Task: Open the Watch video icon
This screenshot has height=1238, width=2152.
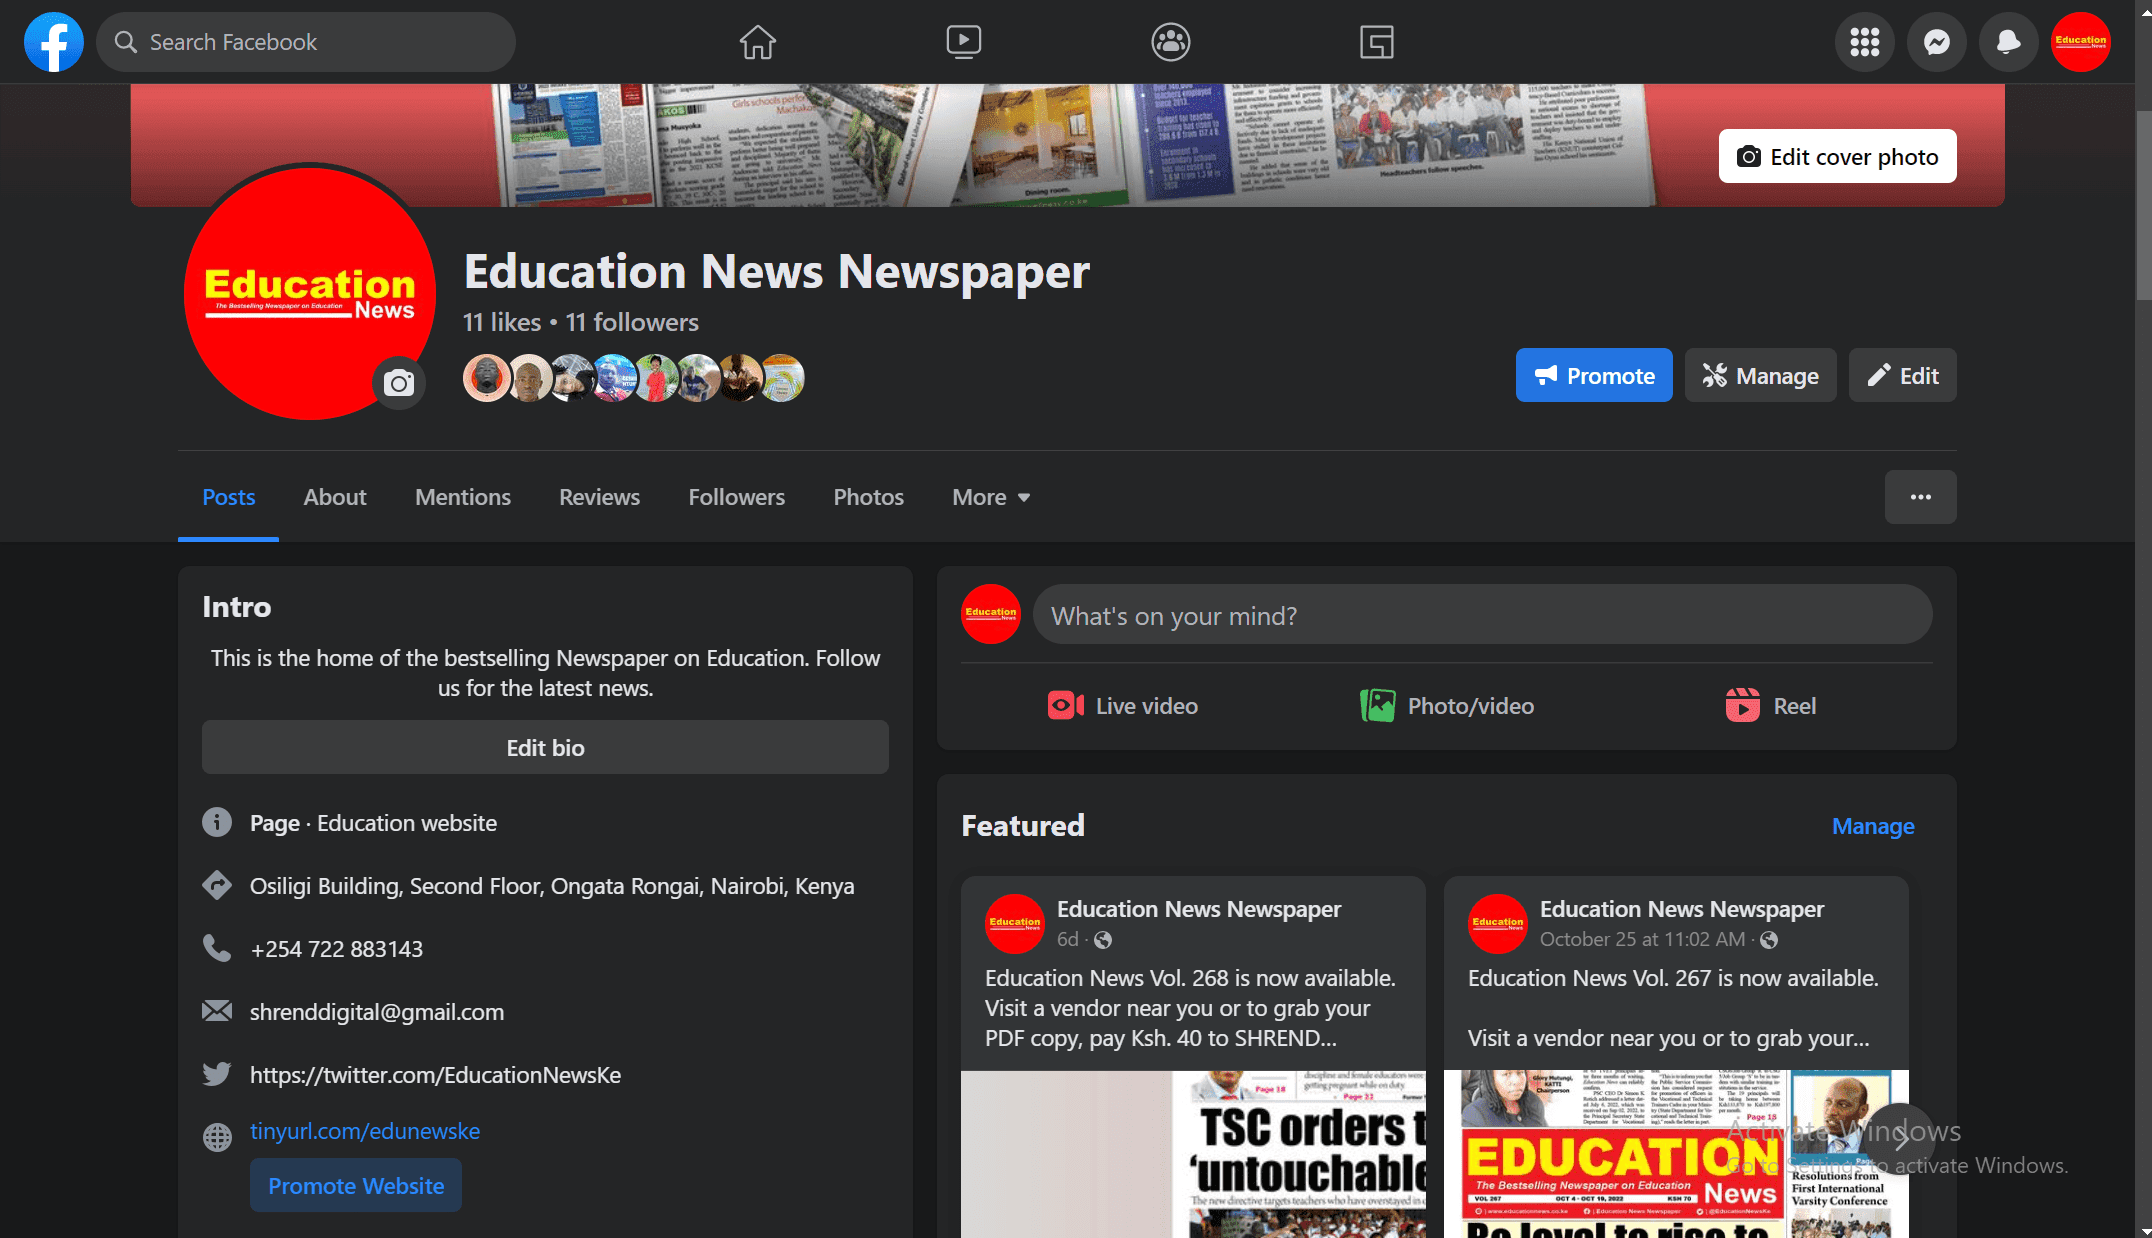Action: coord(964,42)
